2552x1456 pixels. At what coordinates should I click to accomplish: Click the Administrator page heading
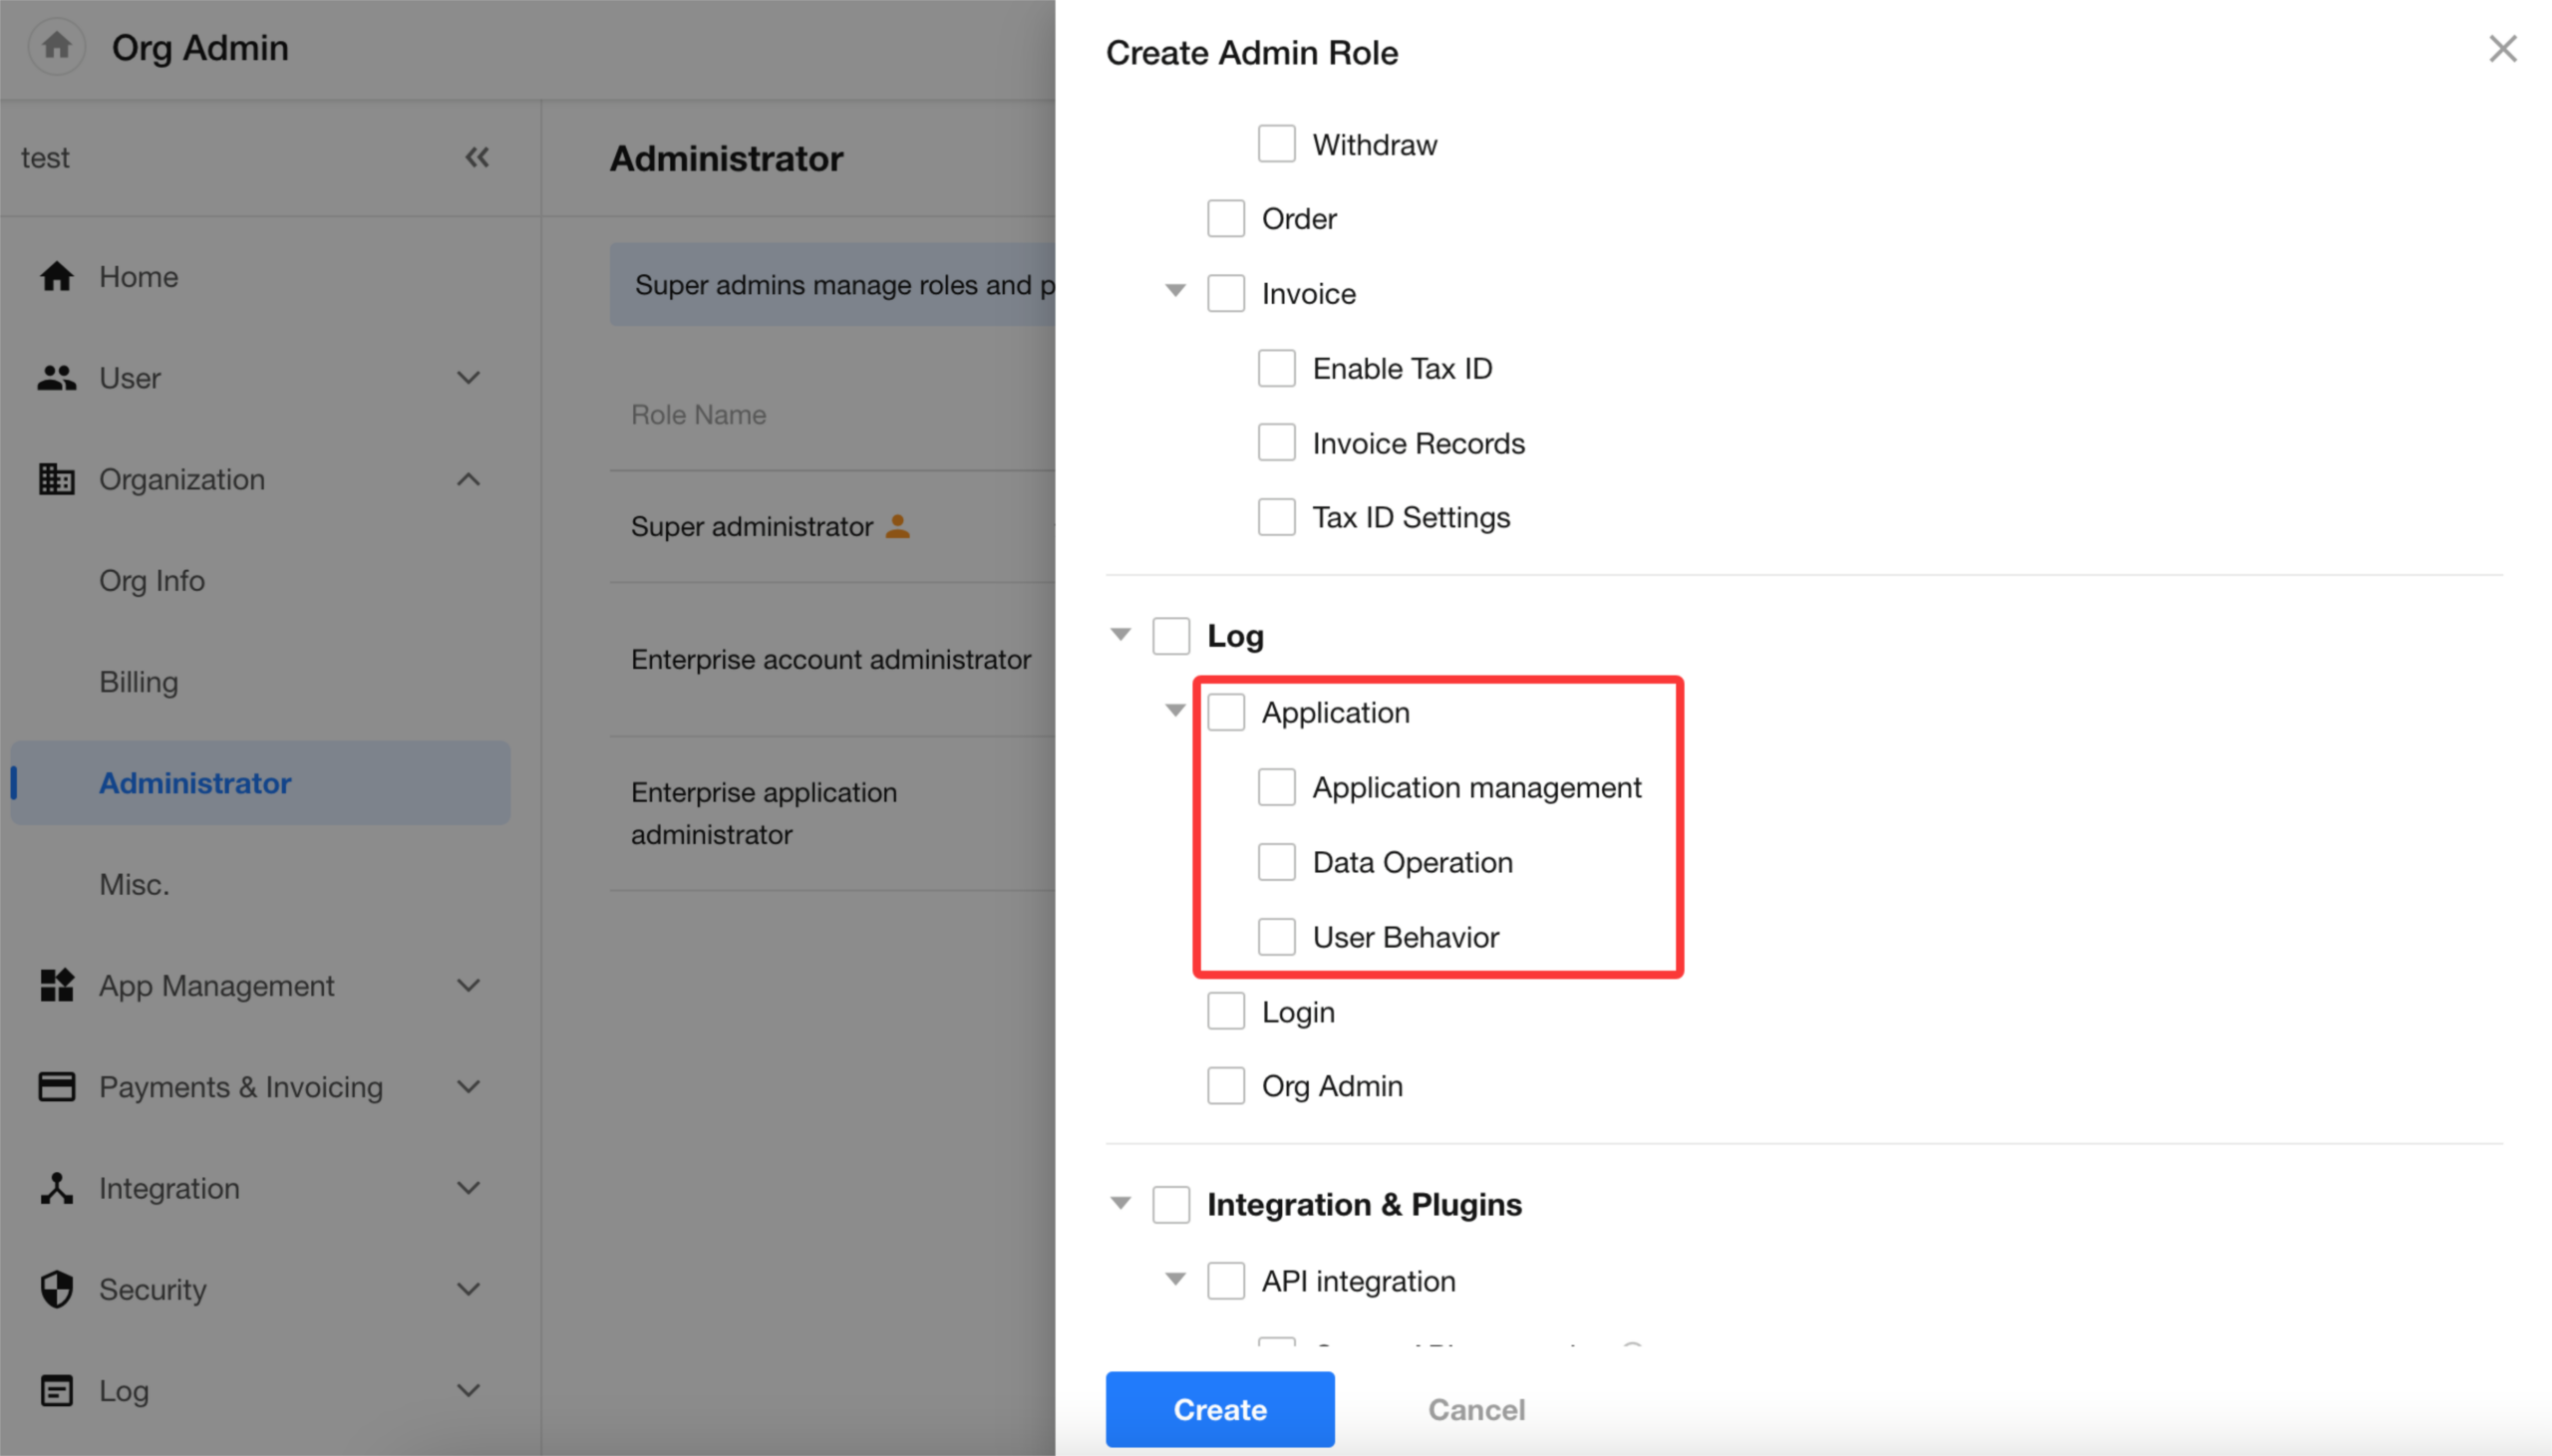click(726, 158)
